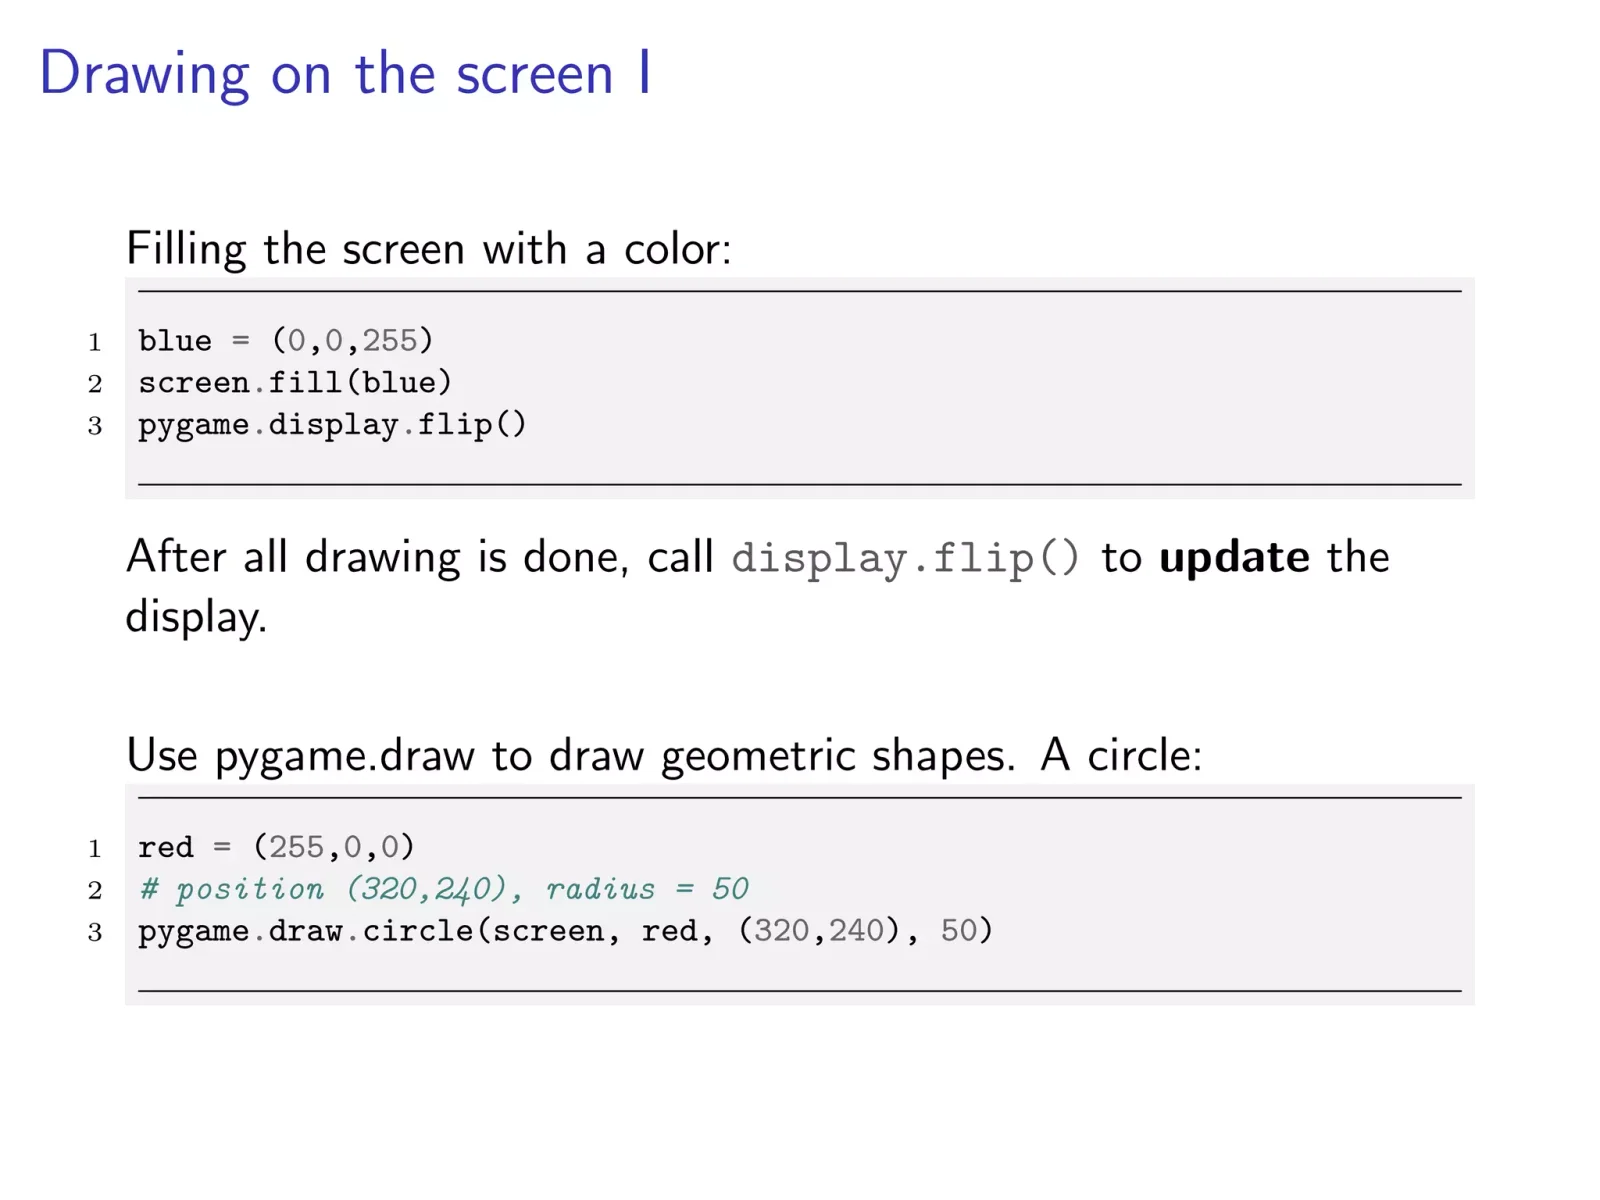Screen dimensions: 1600x1200
Task: Click the code line "blue = (0,0,255)"
Action: pos(286,341)
